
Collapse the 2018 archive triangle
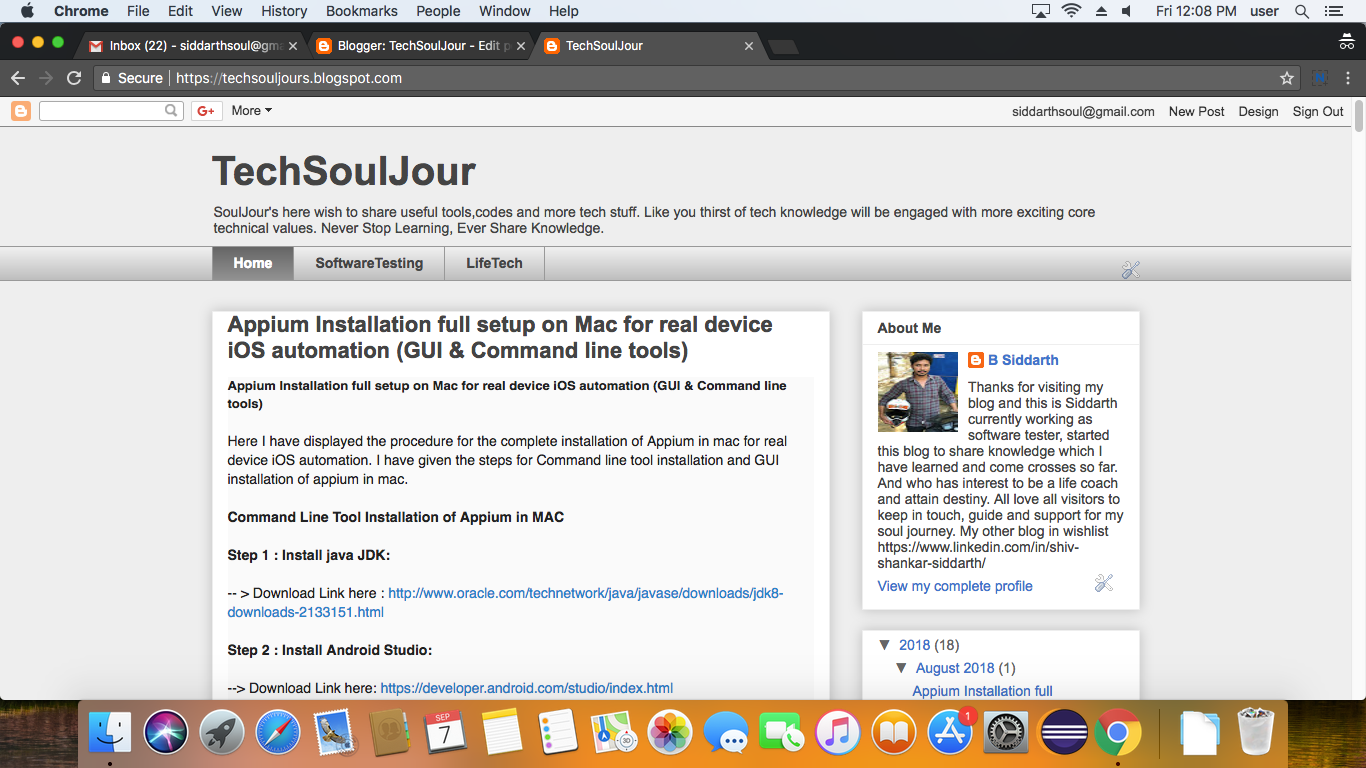tap(885, 645)
